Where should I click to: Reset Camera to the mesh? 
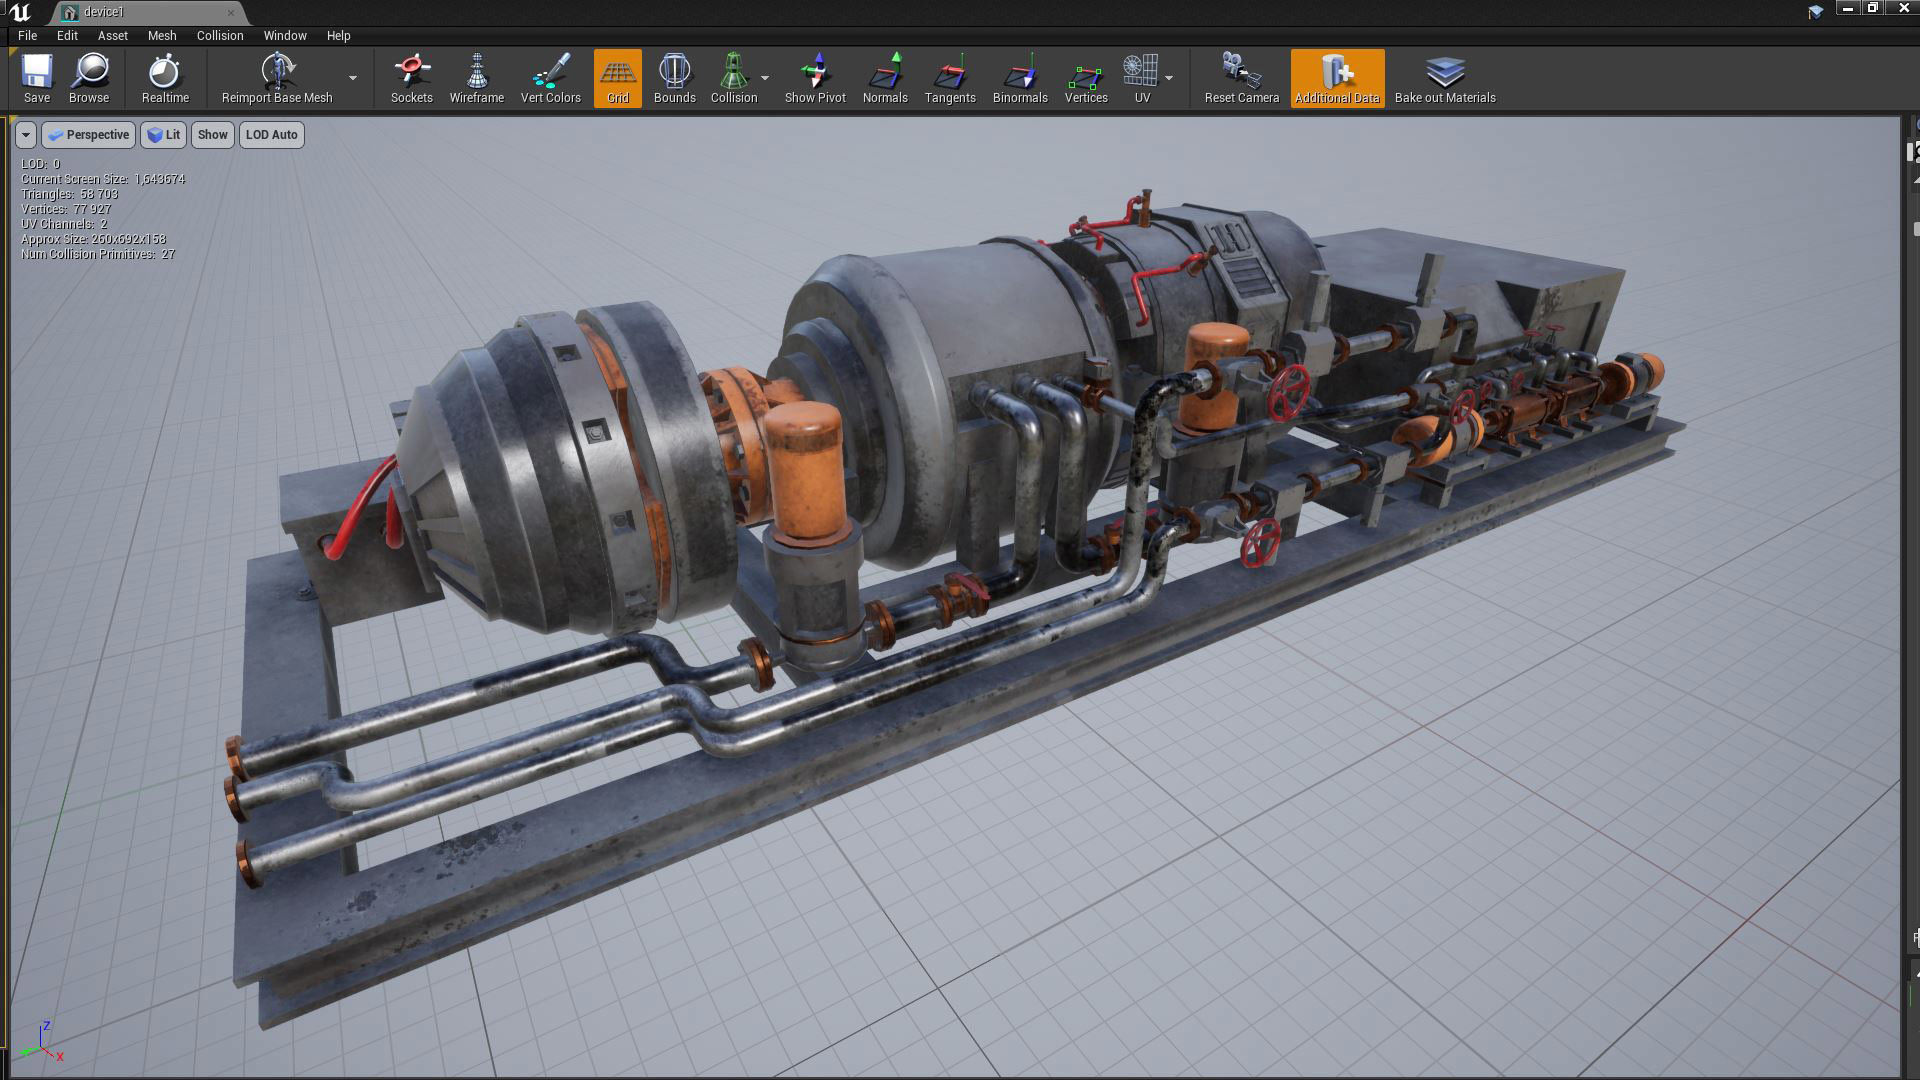coord(1242,78)
